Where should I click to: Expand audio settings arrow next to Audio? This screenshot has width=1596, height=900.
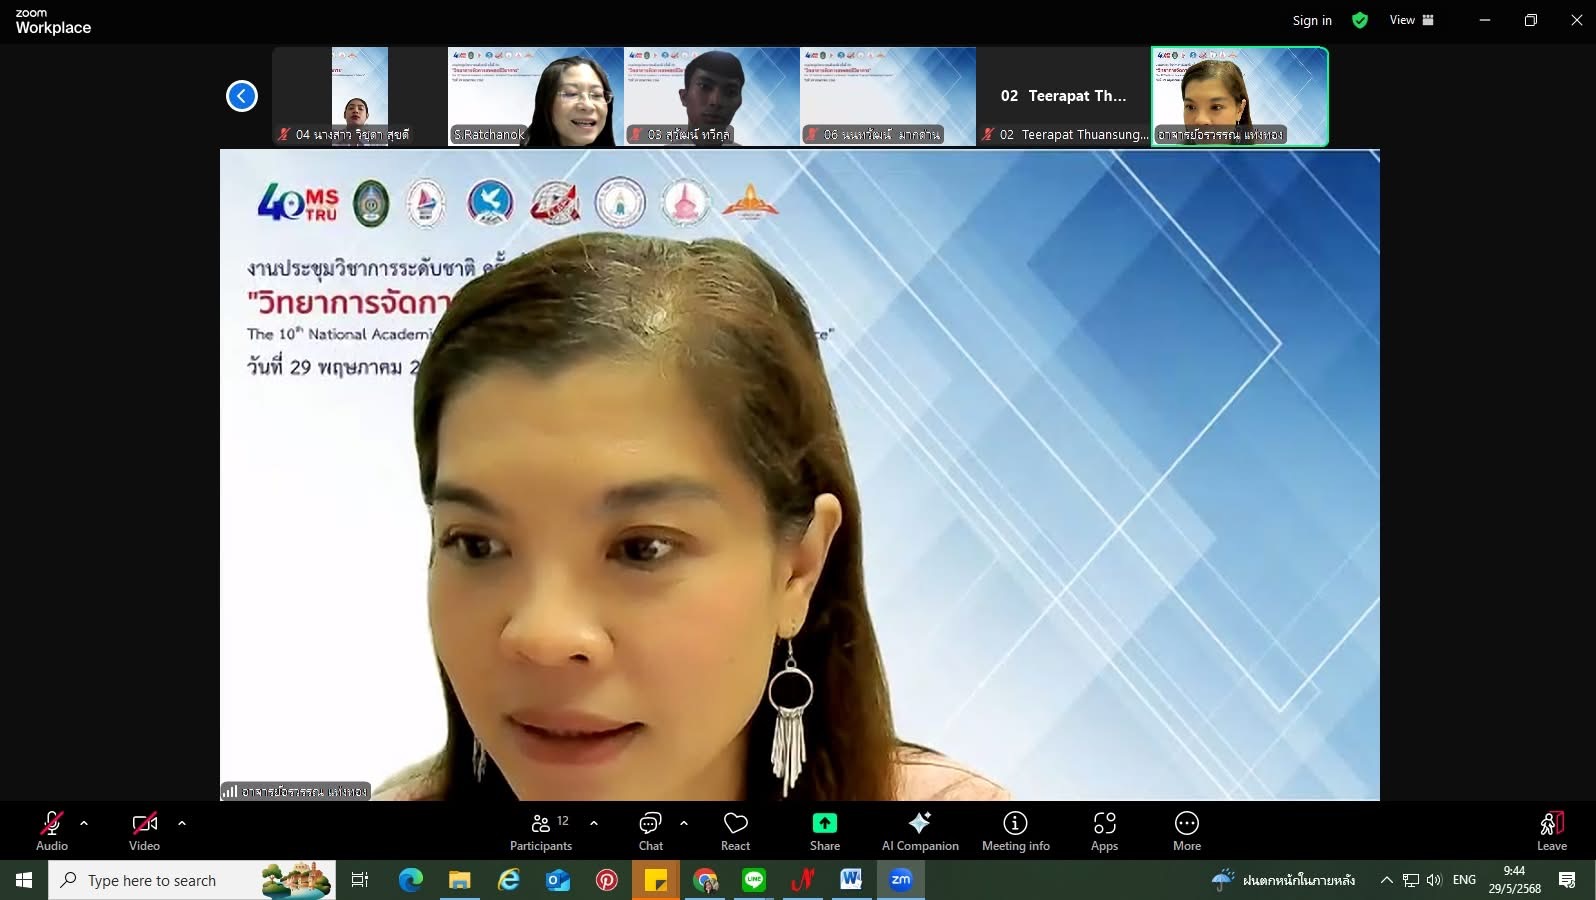[84, 823]
